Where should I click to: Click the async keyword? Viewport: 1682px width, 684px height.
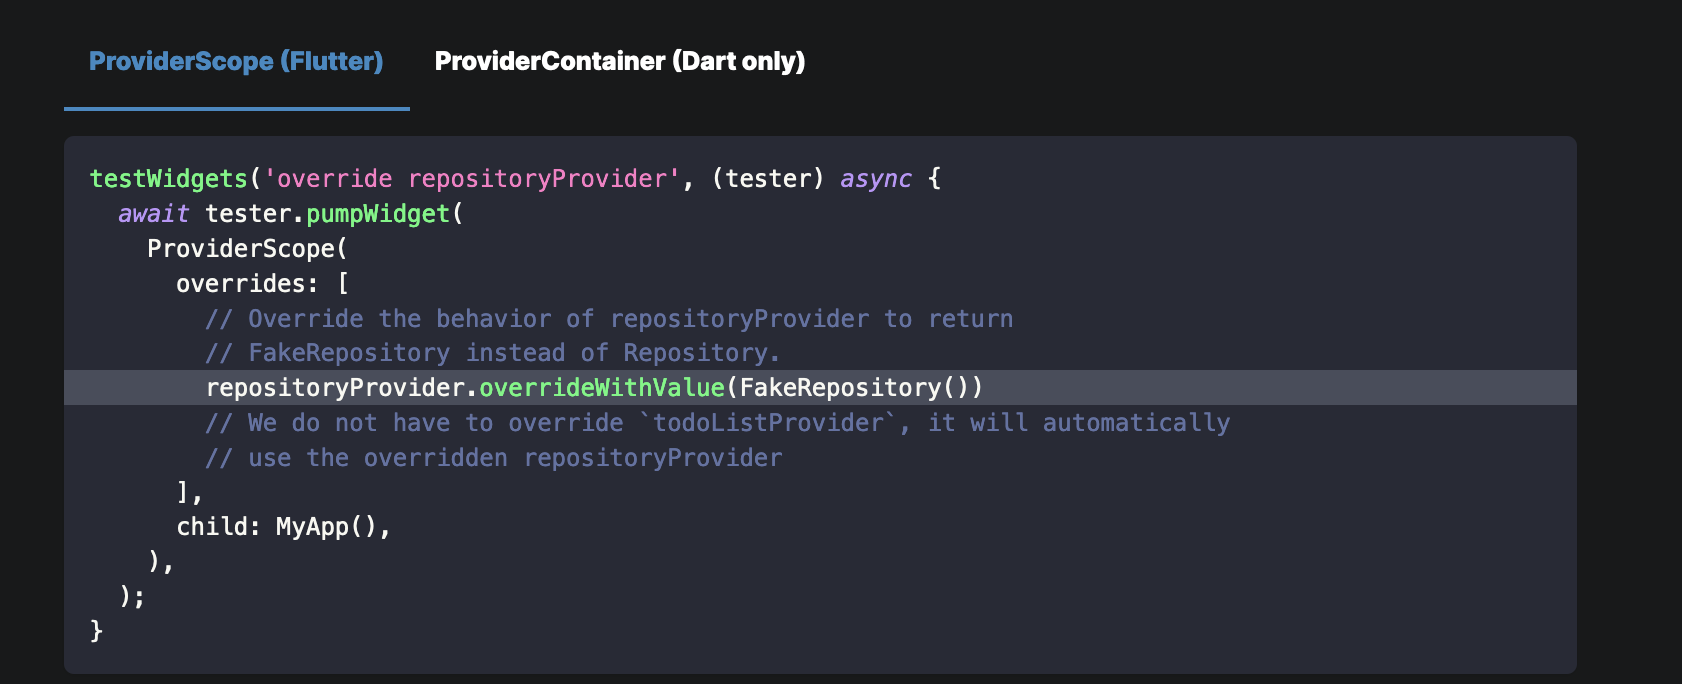pos(875,178)
